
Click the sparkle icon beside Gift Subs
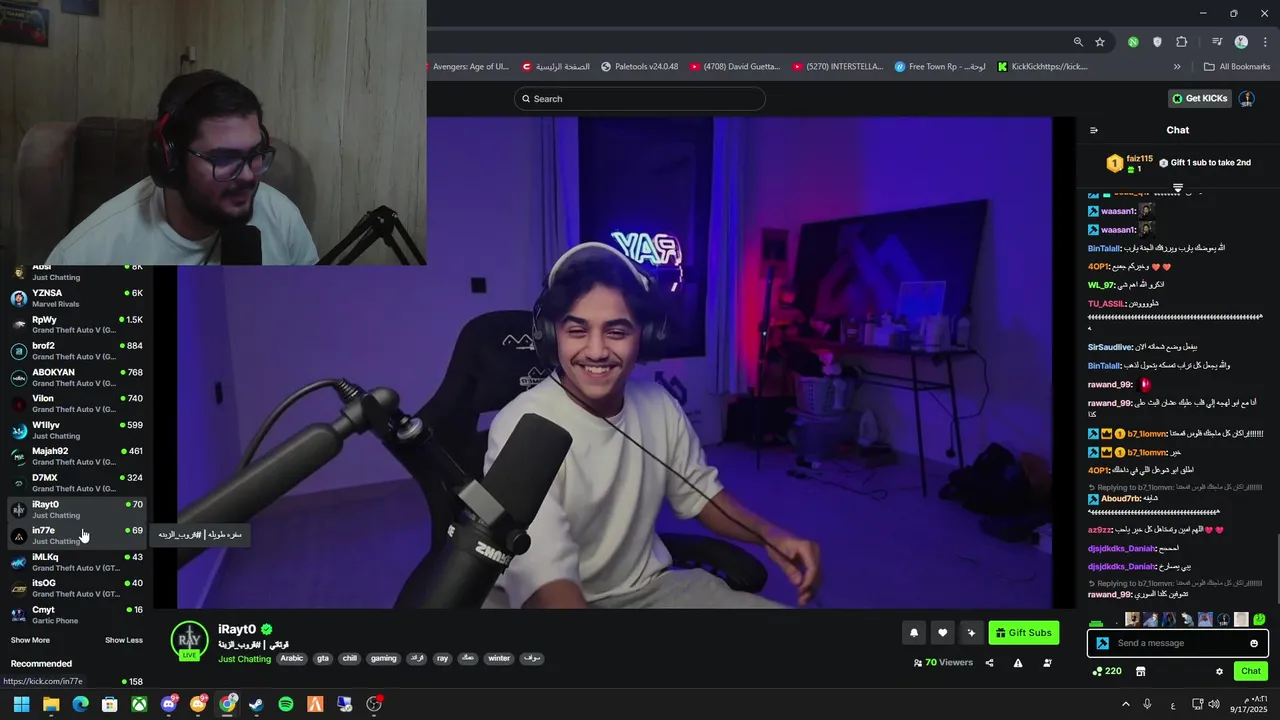(x=971, y=632)
